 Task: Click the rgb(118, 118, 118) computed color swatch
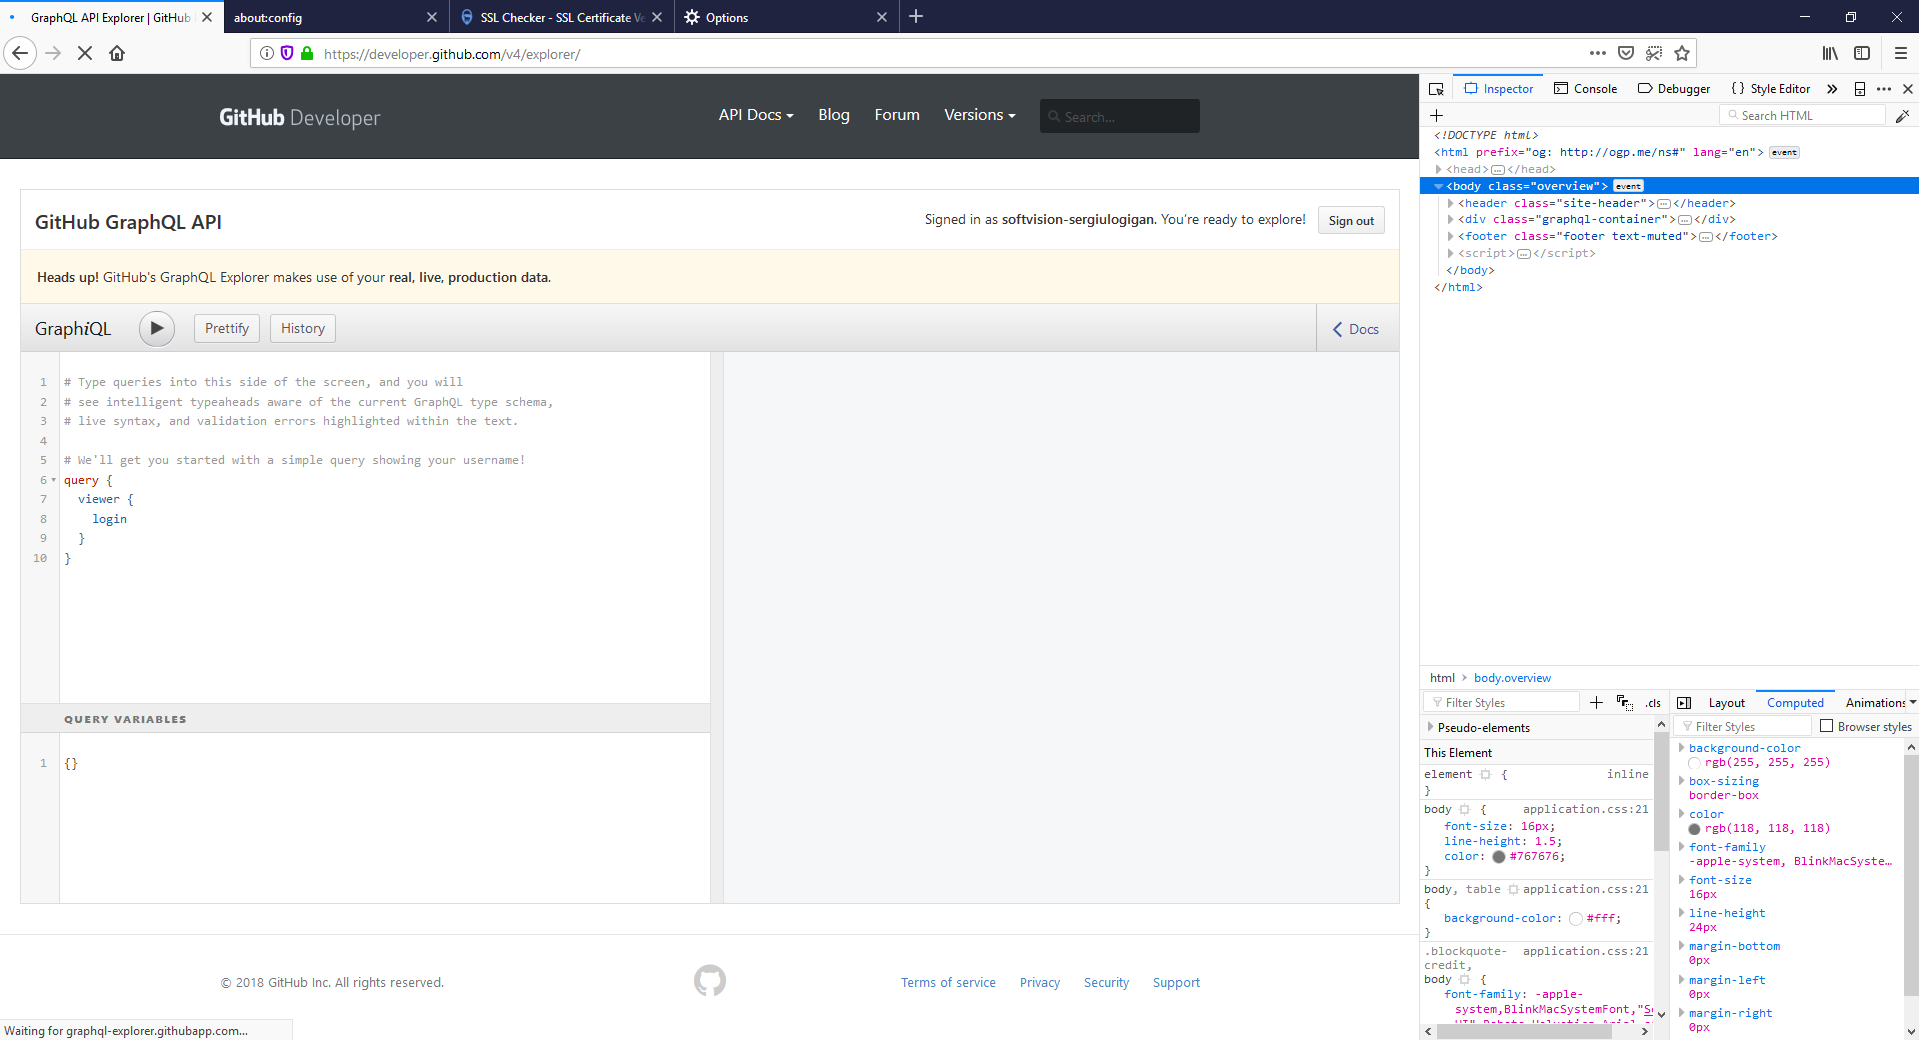click(x=1694, y=829)
